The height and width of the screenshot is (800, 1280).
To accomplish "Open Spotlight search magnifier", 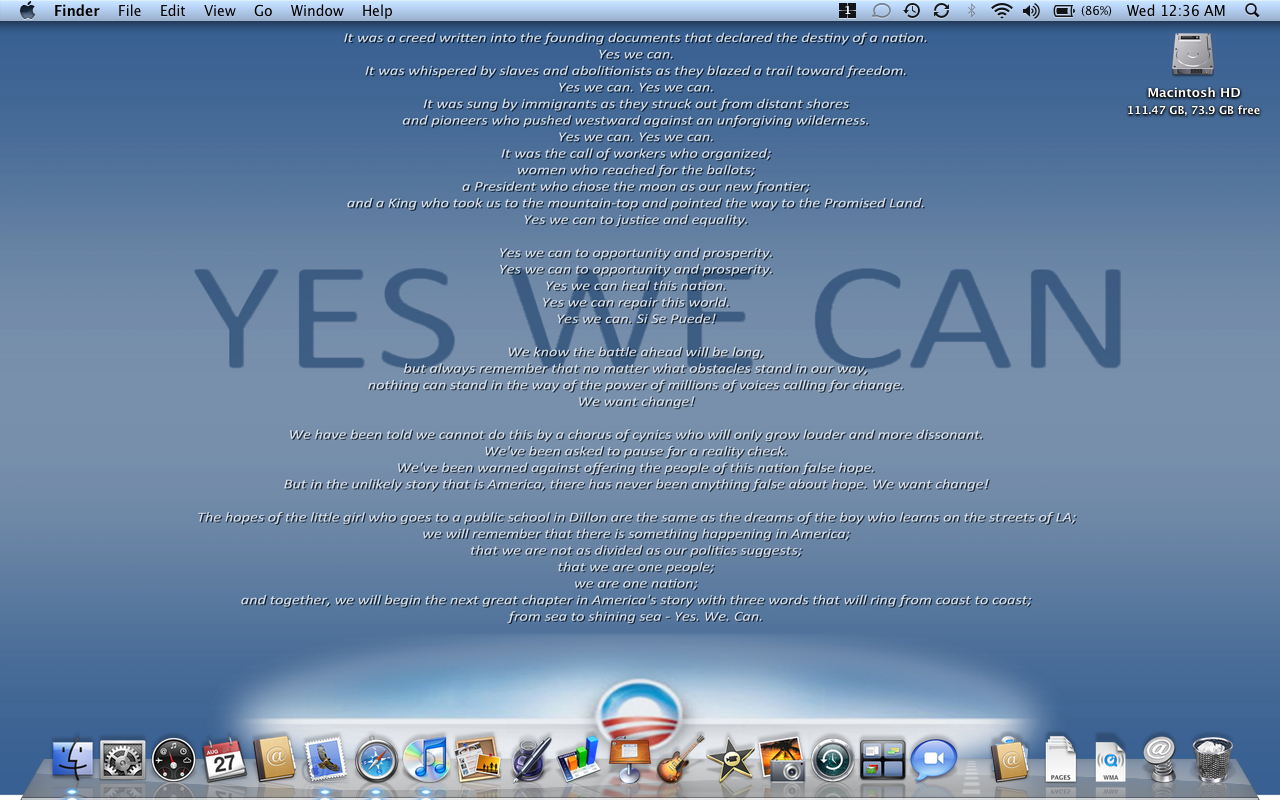I will point(1252,11).
